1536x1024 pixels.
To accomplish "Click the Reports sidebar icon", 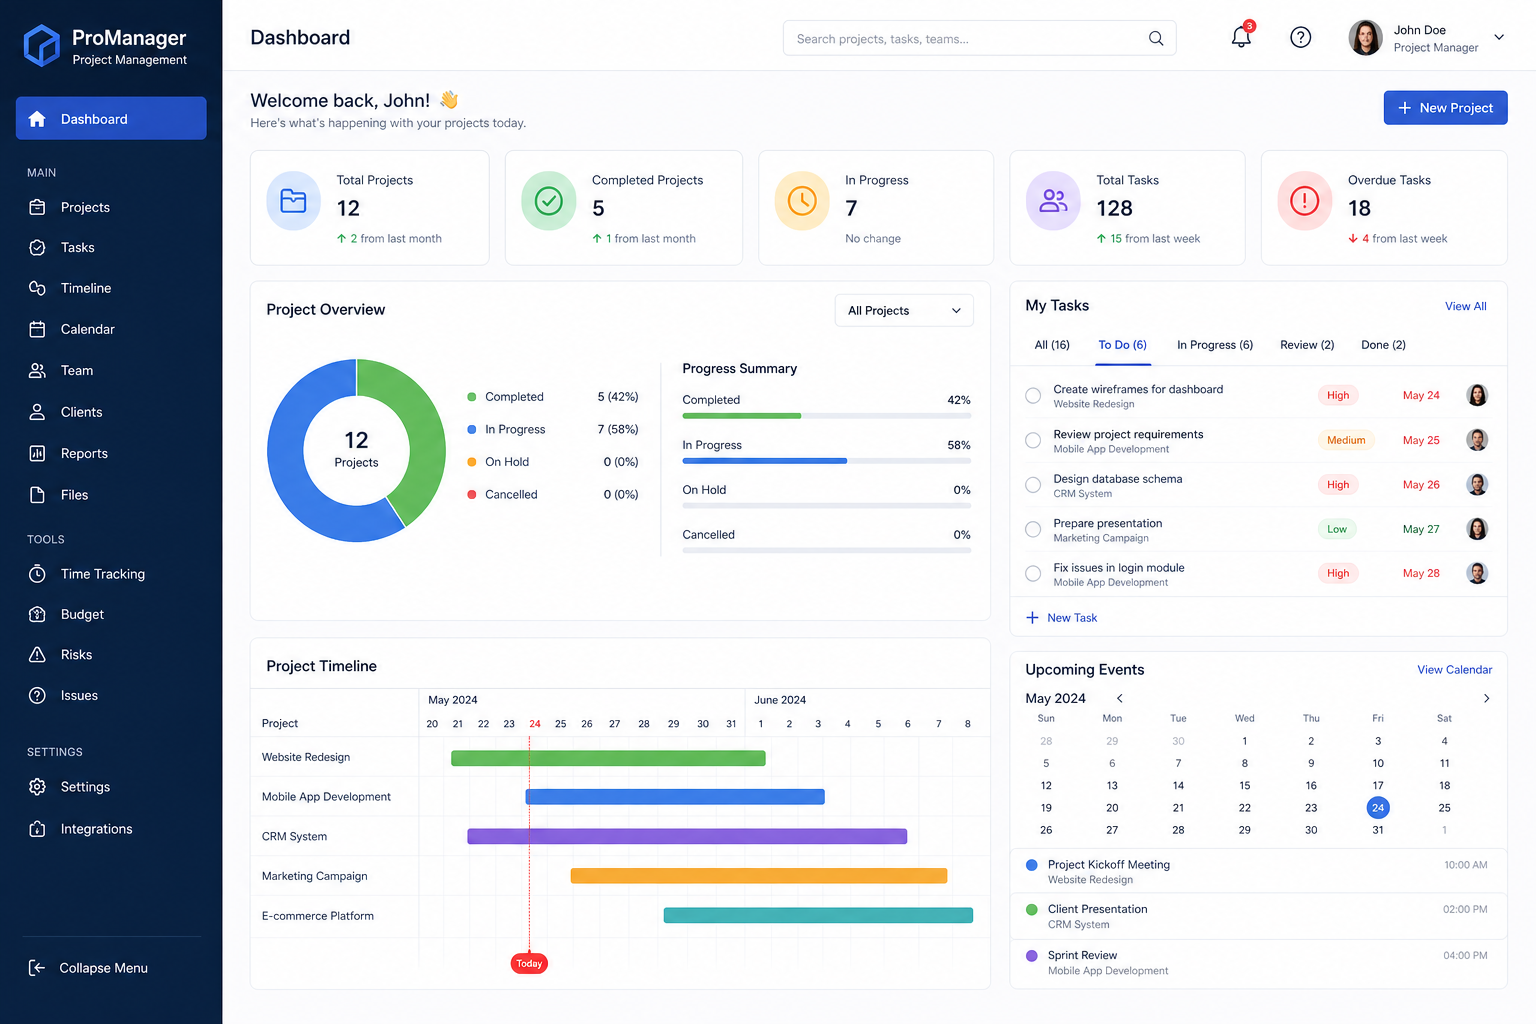I will pyautogui.click(x=38, y=453).
